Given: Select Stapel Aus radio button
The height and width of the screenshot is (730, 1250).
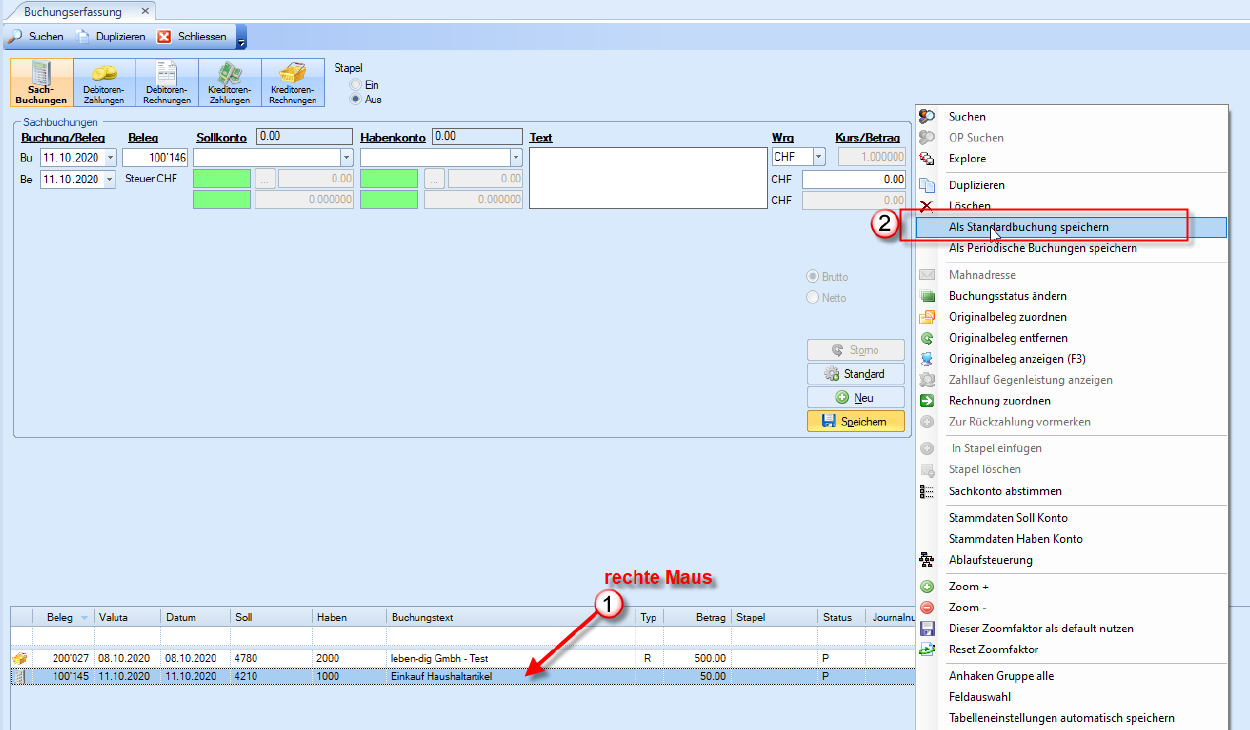Looking at the screenshot, I should tap(355, 99).
